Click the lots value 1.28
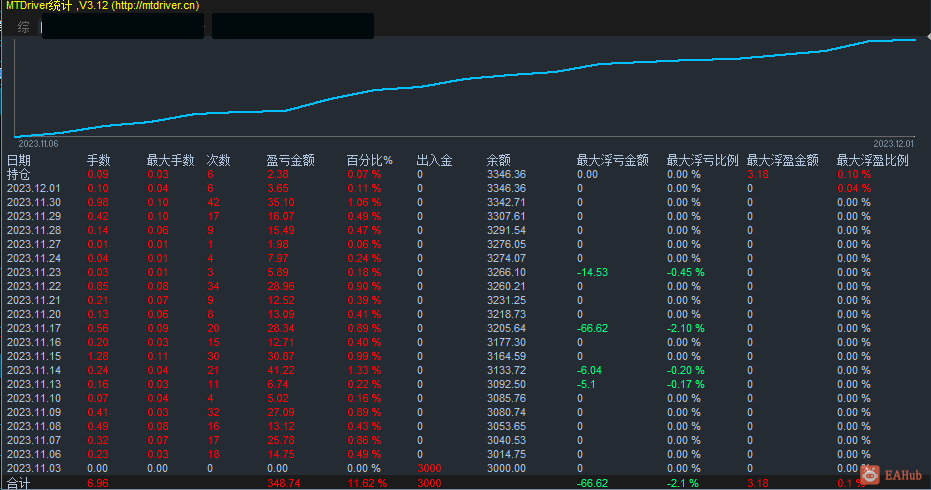931x490 pixels. pyautogui.click(x=98, y=356)
